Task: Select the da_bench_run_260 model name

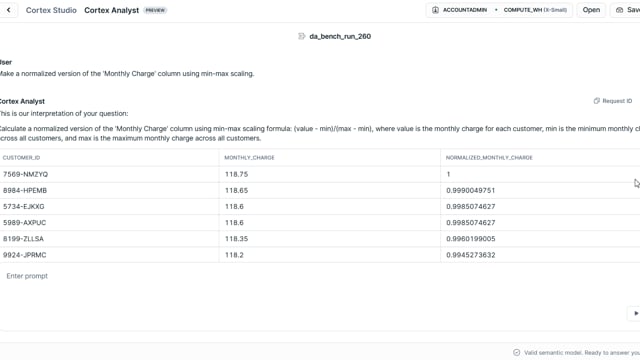Action: pyautogui.click(x=340, y=36)
